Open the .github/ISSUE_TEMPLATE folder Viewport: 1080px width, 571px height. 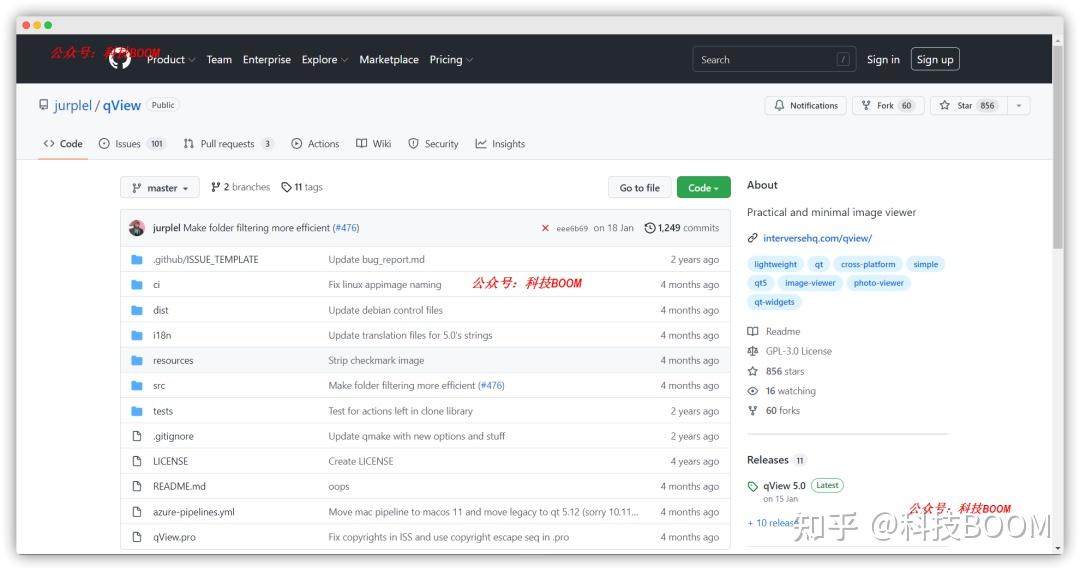pos(205,259)
